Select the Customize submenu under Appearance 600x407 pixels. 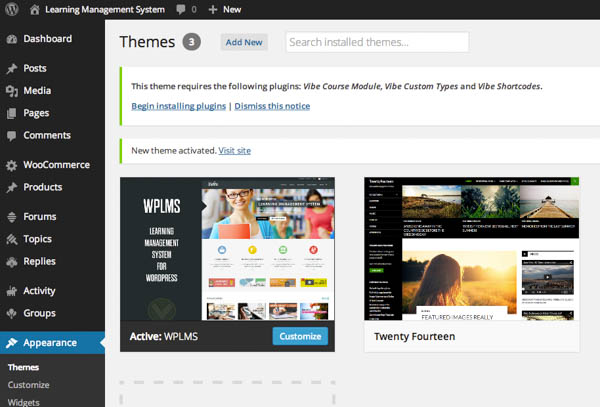29,385
